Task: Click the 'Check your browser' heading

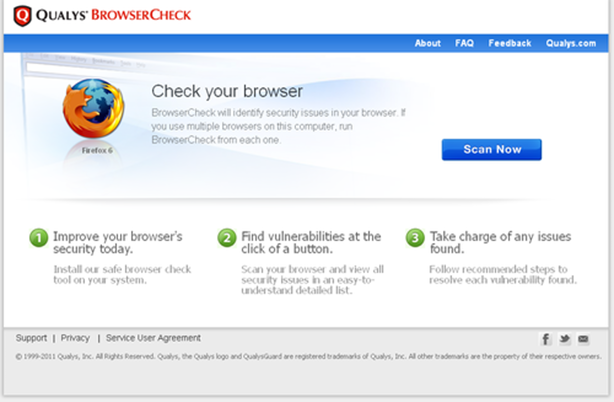Action: click(227, 91)
